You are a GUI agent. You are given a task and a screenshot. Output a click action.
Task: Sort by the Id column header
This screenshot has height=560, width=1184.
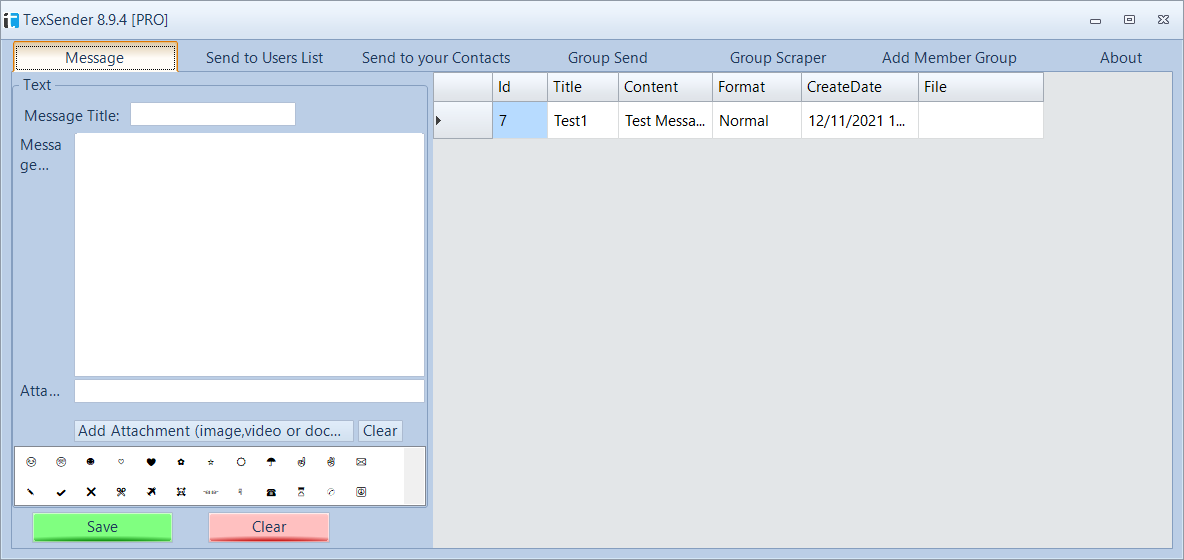coord(520,87)
